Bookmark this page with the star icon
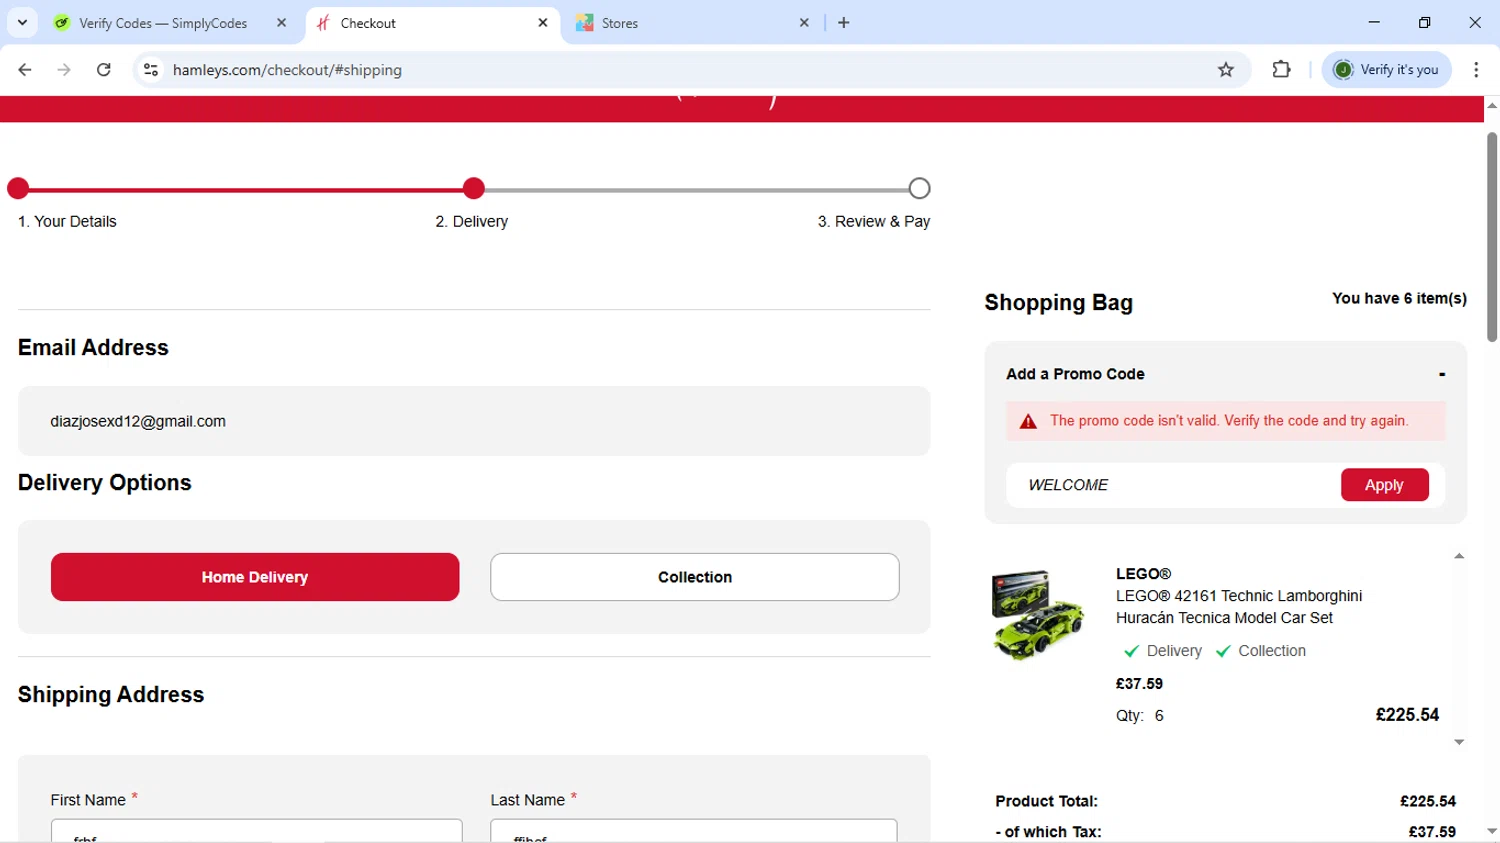This screenshot has width=1500, height=843. coord(1226,70)
